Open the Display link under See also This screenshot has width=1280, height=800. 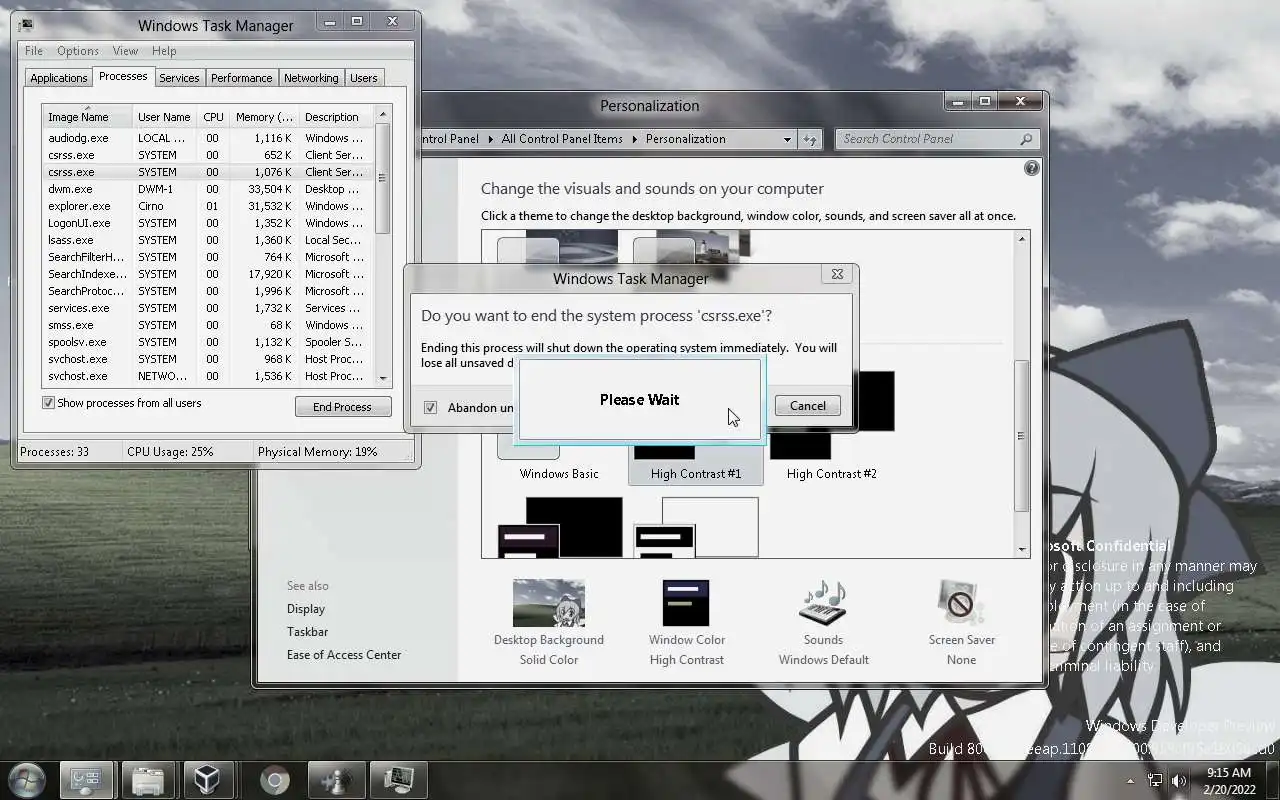pos(306,609)
